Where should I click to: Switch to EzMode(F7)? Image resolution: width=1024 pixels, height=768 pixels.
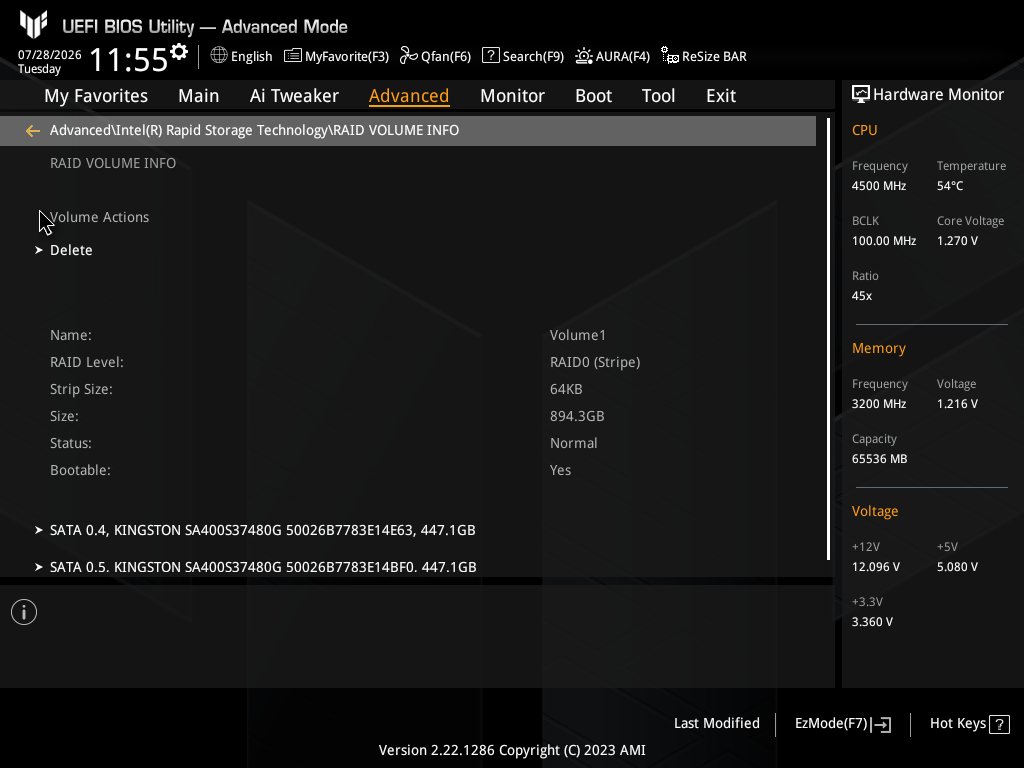pos(842,724)
